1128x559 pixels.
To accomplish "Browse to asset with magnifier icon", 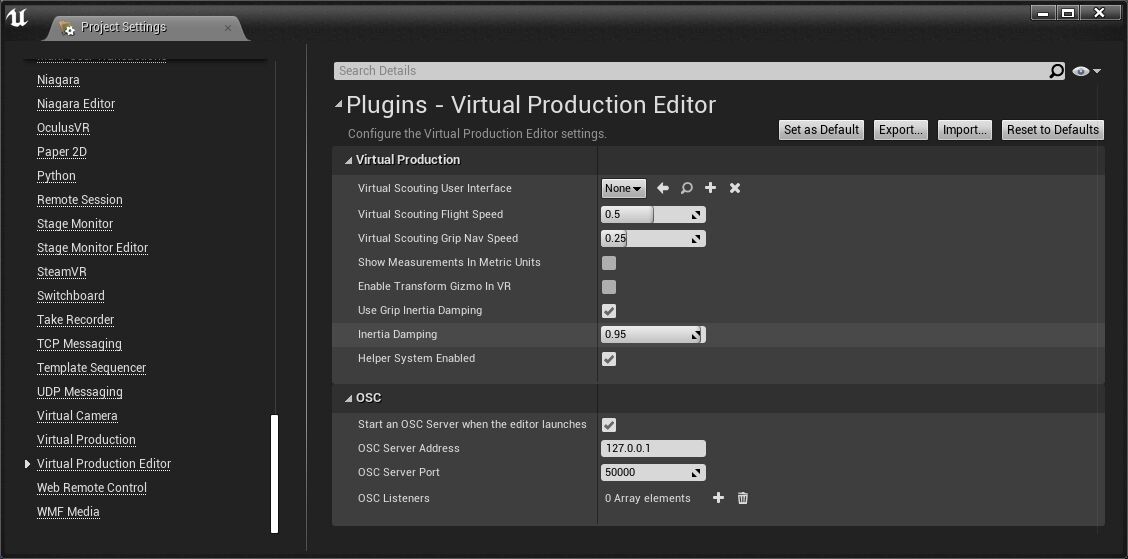I will point(687,188).
